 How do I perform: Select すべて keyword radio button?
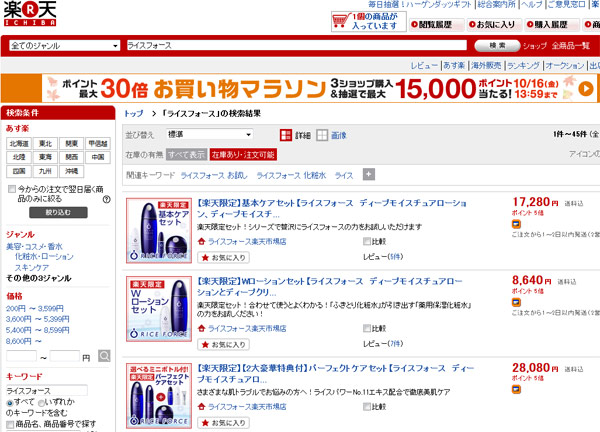10,403
